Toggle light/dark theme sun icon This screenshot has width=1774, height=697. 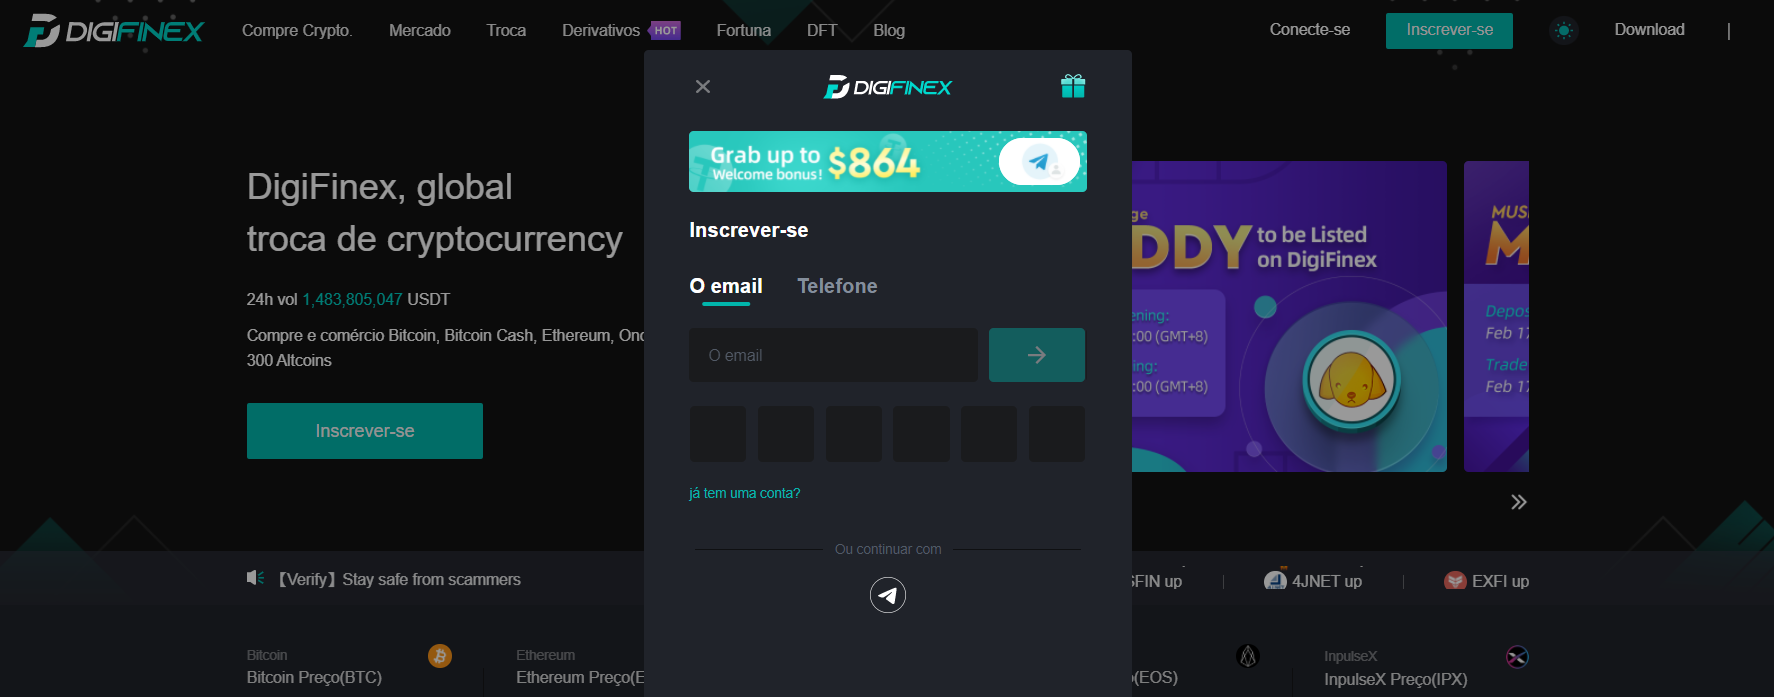pyautogui.click(x=1564, y=30)
